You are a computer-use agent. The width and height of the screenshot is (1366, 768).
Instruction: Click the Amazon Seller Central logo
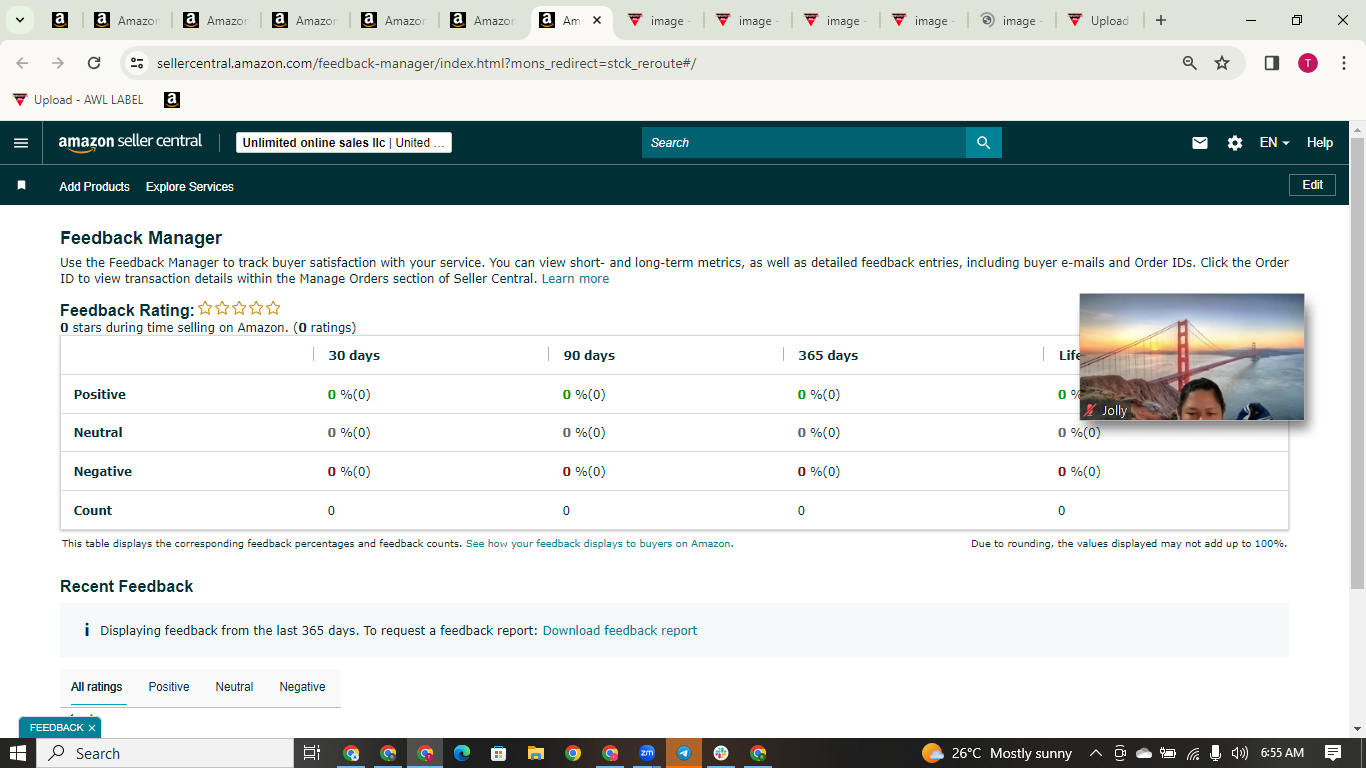[x=130, y=142]
